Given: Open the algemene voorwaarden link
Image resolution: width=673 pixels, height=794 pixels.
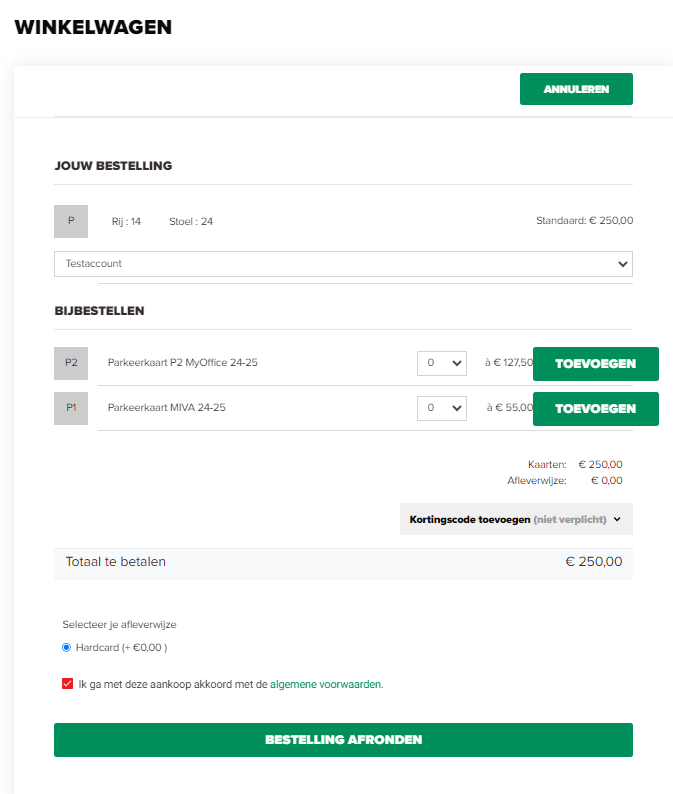Looking at the screenshot, I should coord(327,684).
